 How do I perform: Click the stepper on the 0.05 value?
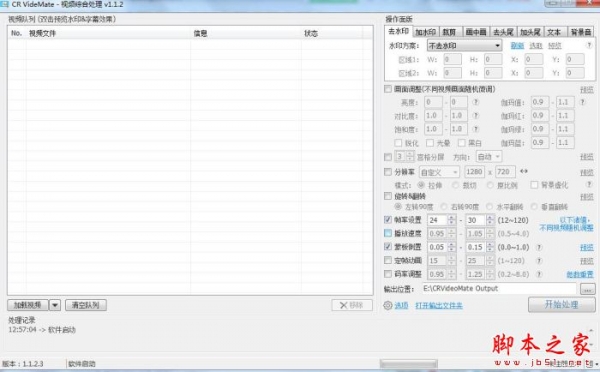[x=452, y=247]
